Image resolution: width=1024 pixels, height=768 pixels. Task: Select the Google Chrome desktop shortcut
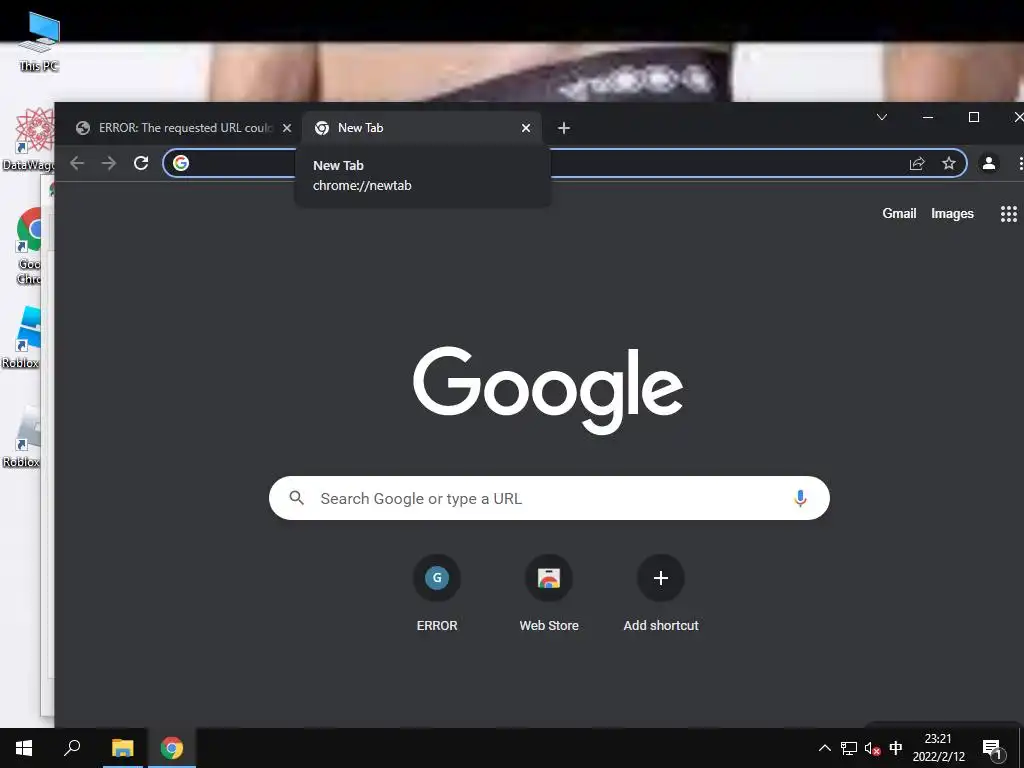[30, 246]
